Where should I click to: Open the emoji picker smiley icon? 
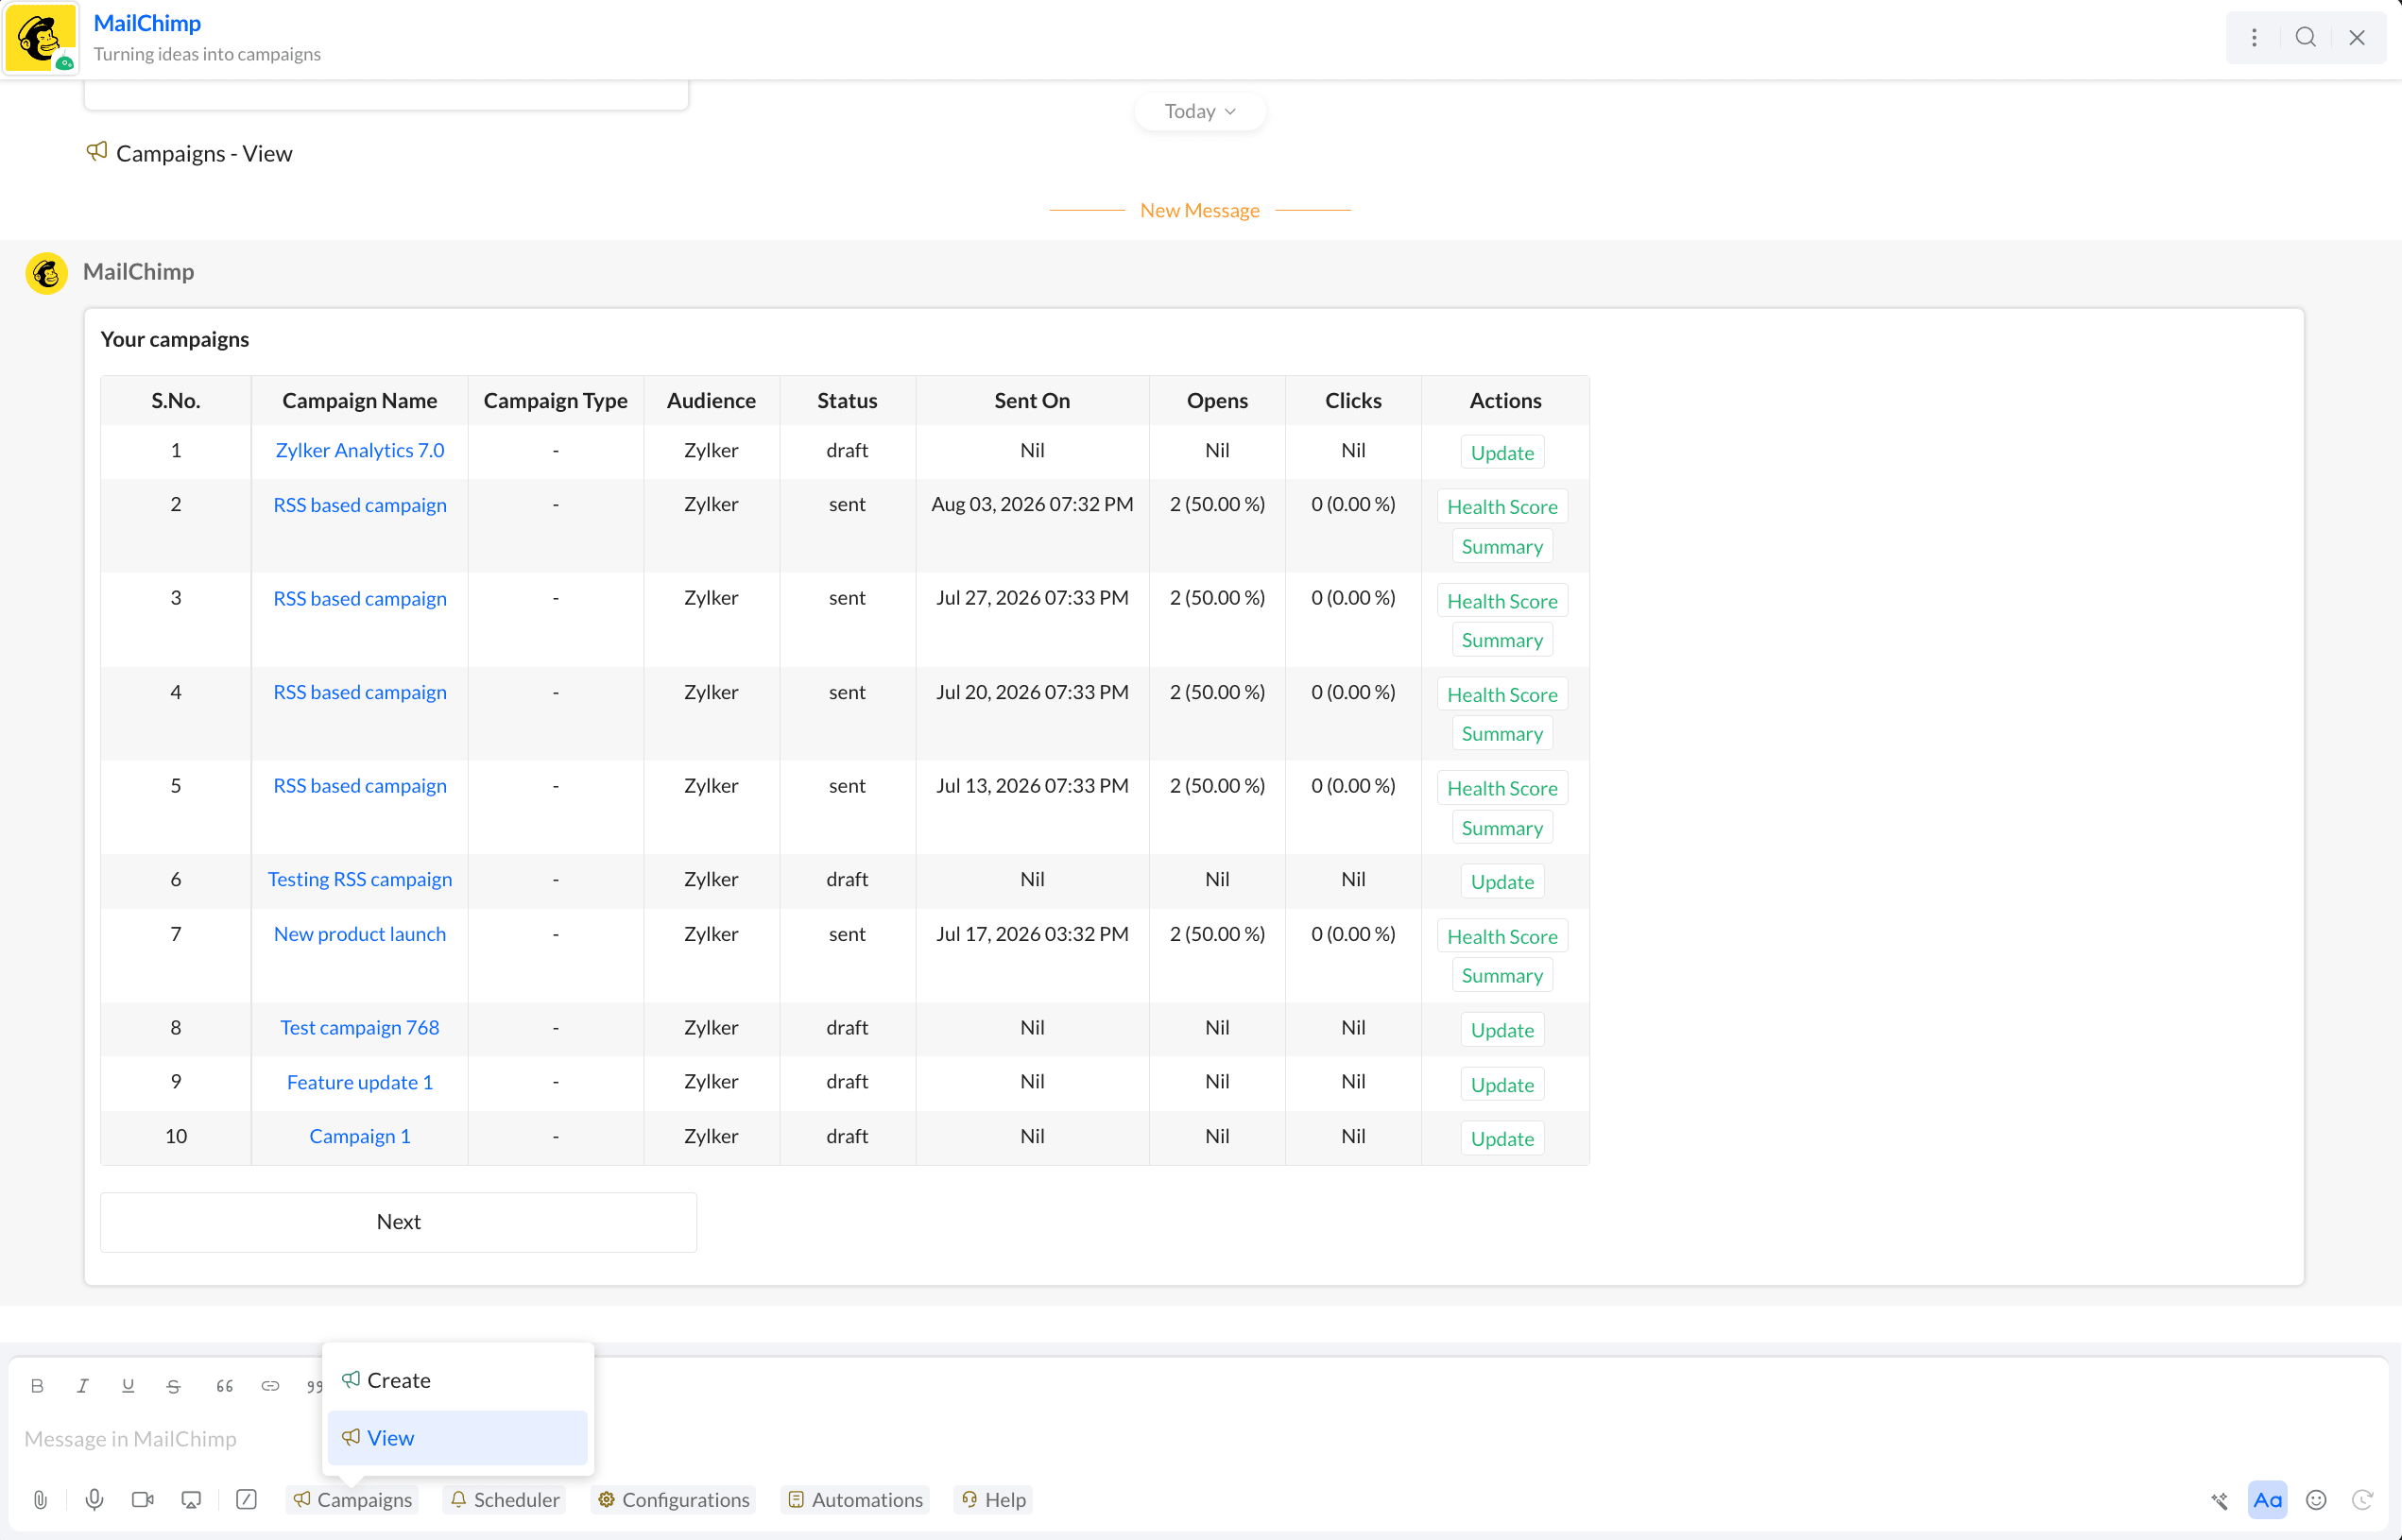[x=2316, y=1499]
